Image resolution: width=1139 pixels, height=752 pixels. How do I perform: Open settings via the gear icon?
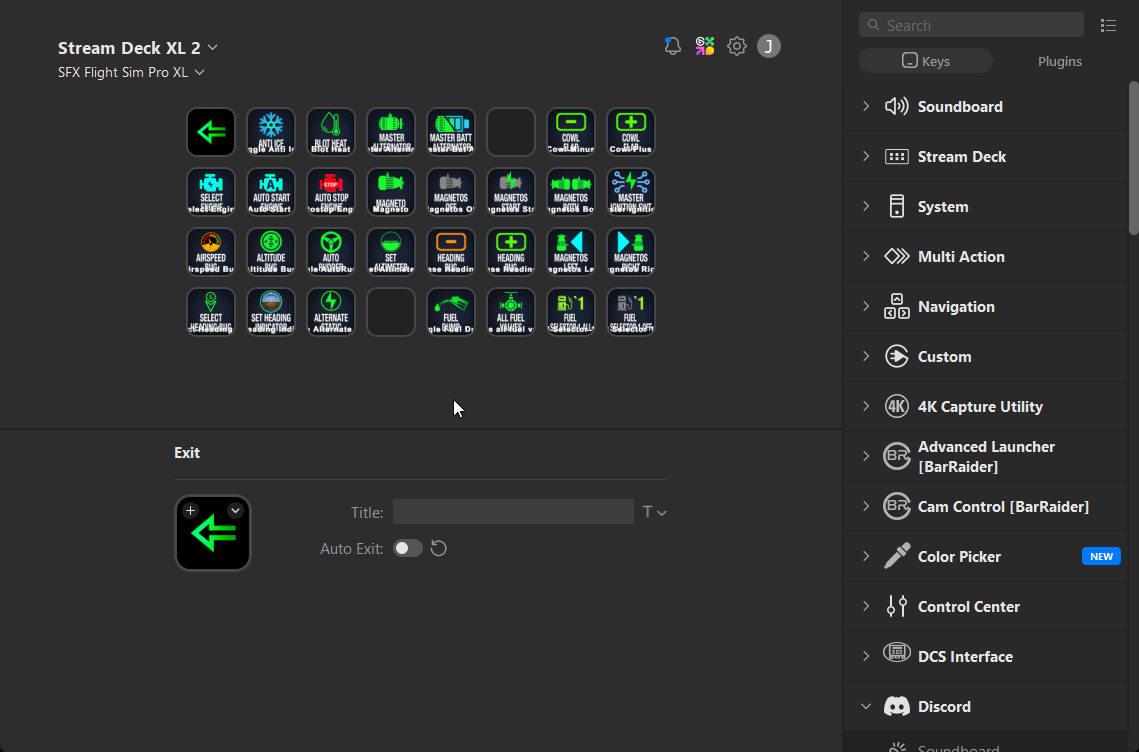click(737, 46)
